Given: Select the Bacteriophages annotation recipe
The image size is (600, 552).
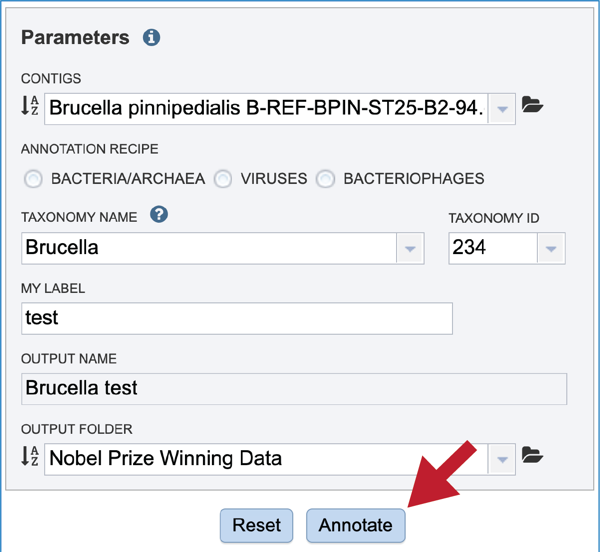Looking at the screenshot, I should [x=326, y=179].
